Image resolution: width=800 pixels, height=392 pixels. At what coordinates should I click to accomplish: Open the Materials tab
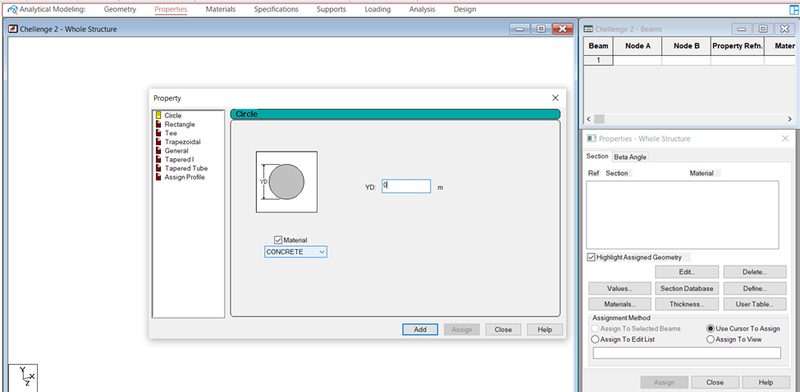click(x=220, y=9)
